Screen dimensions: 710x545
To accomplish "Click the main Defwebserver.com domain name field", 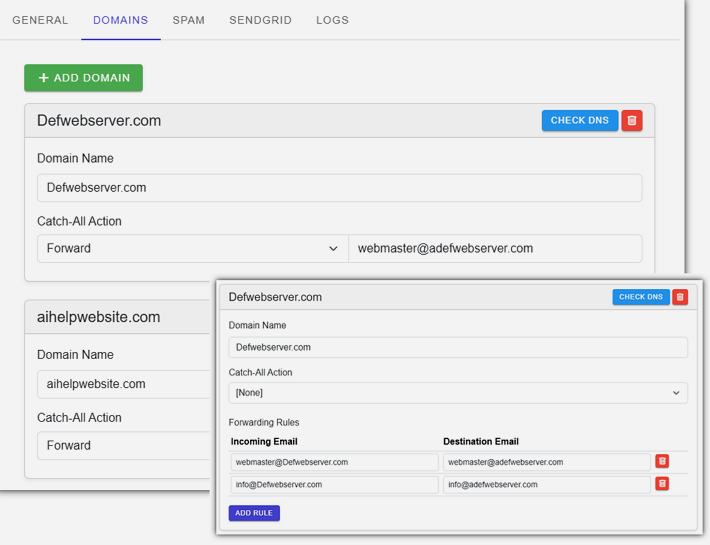I will [x=339, y=188].
